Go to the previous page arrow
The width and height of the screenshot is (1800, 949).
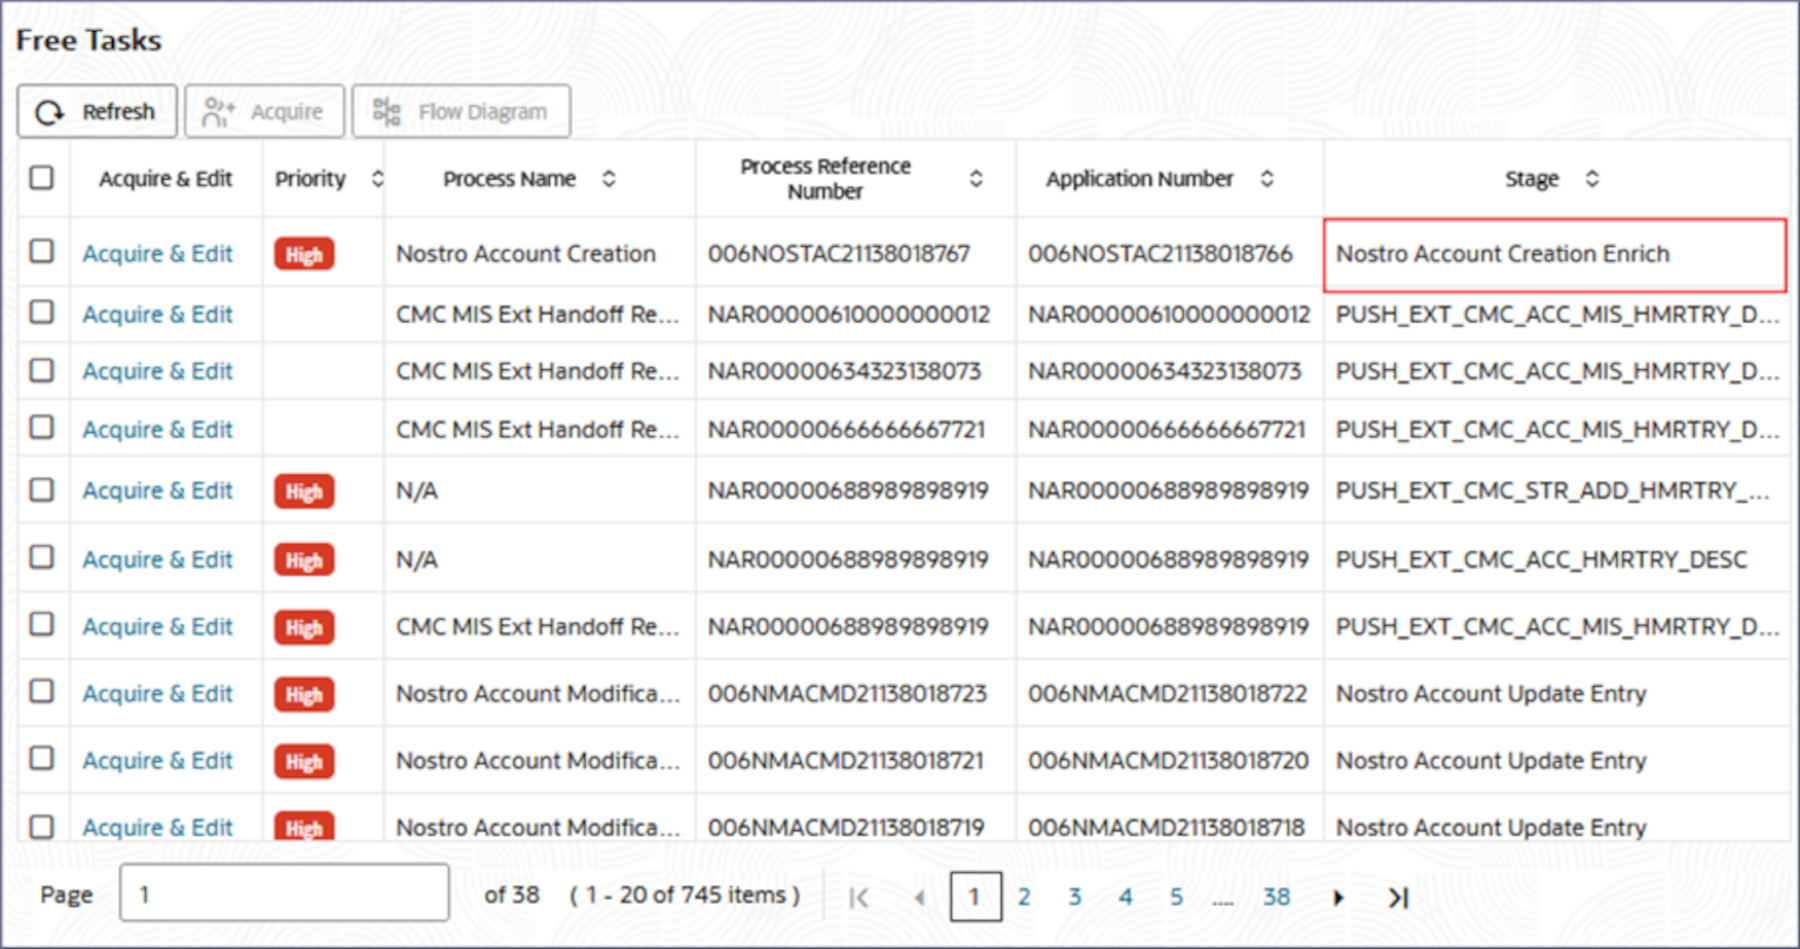tap(920, 897)
